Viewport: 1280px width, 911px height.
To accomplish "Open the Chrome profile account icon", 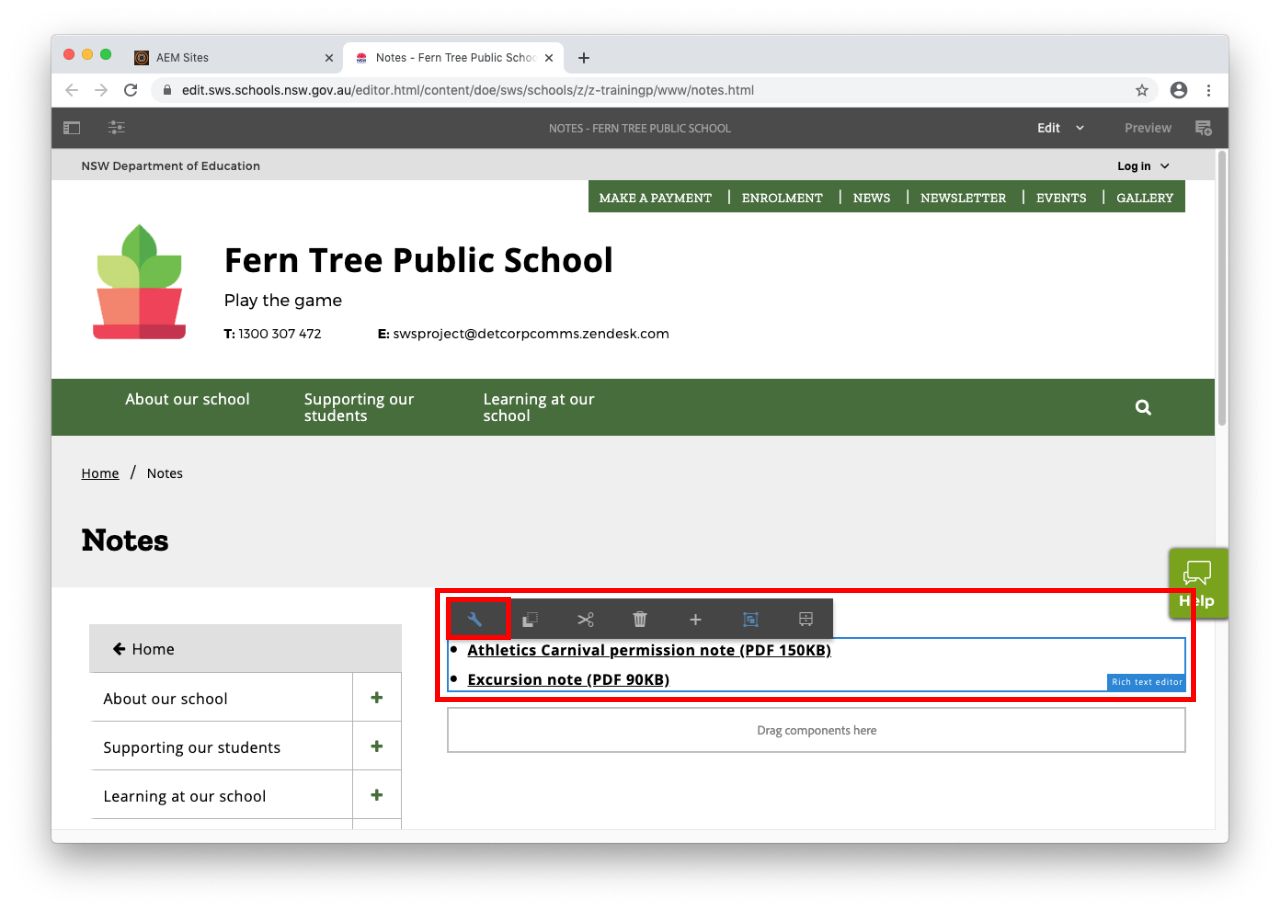I will click(x=1179, y=90).
